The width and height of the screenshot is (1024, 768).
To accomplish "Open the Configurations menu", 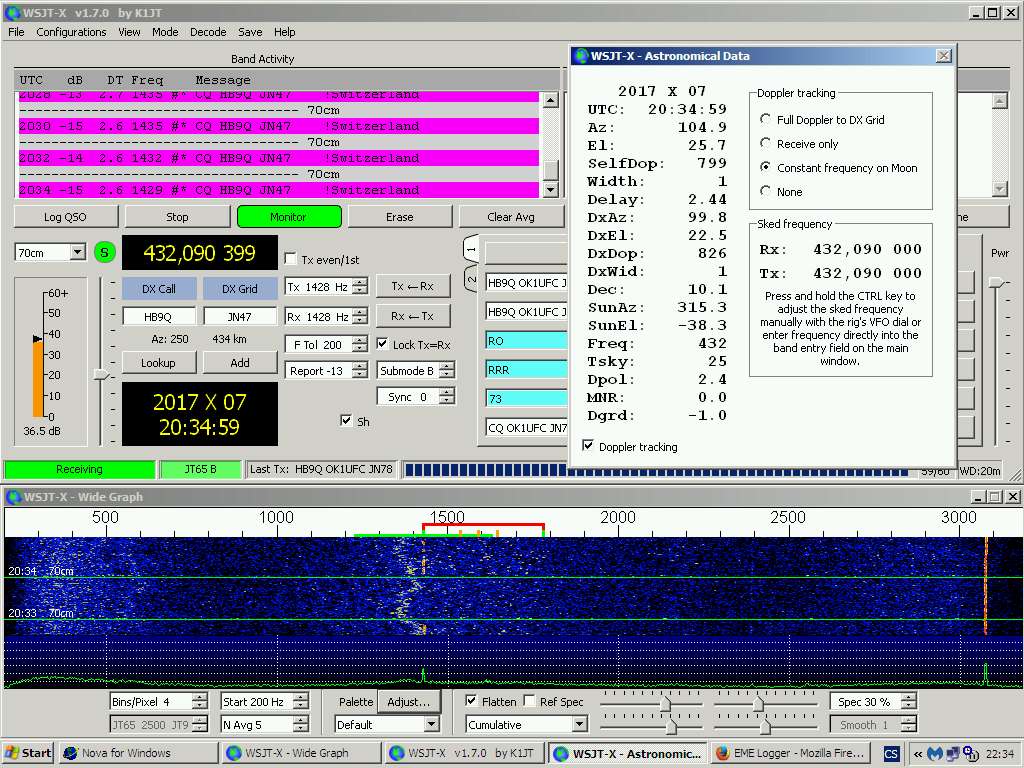I will pos(71,32).
